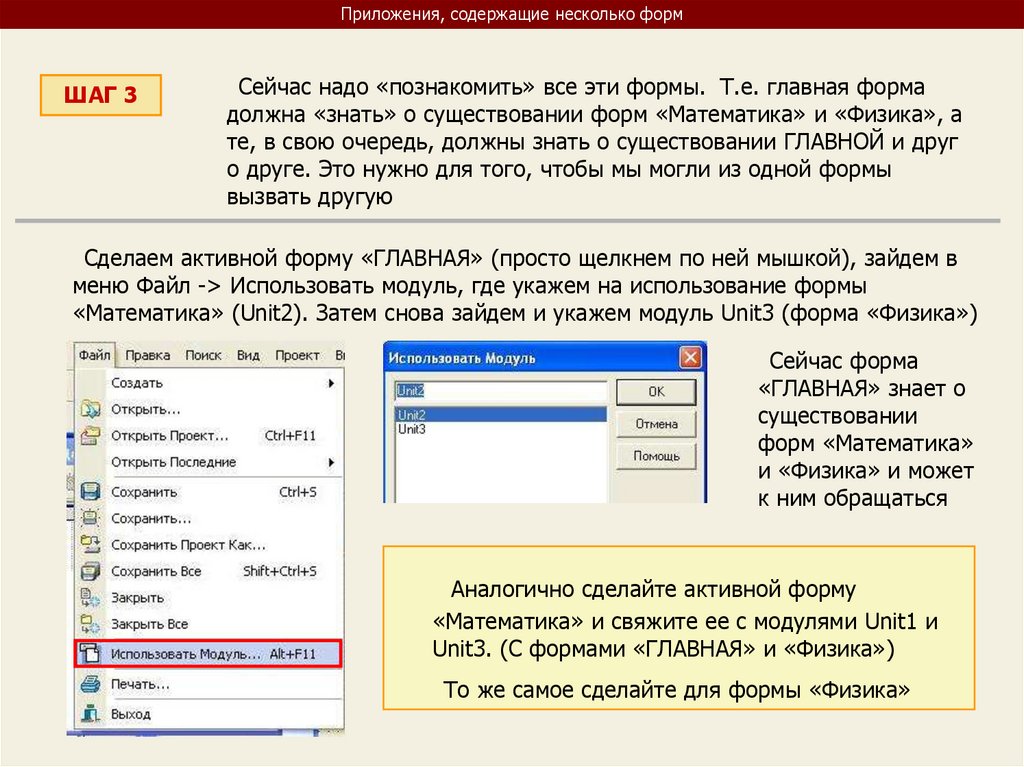Viewport: 1024px width, 767px height.
Task: Select Открыть Проект... menu text
Action: tap(170, 436)
